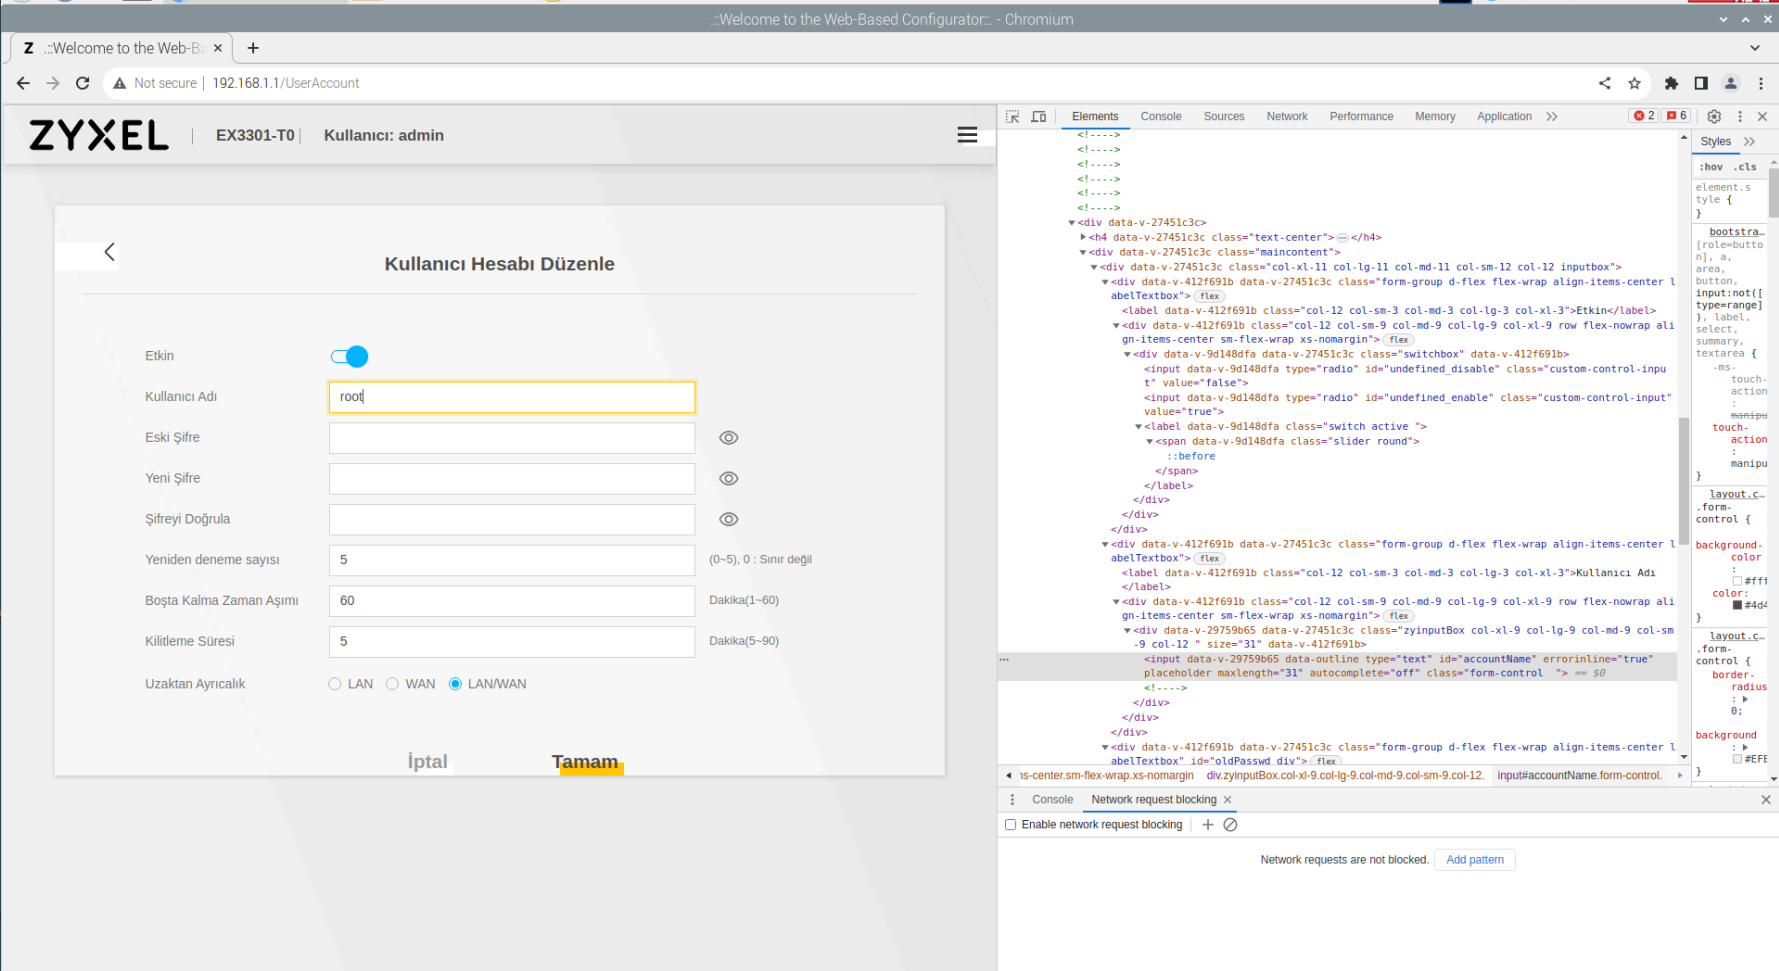Open the Console tab in DevTools
The height and width of the screenshot is (971, 1779).
click(x=1160, y=117)
